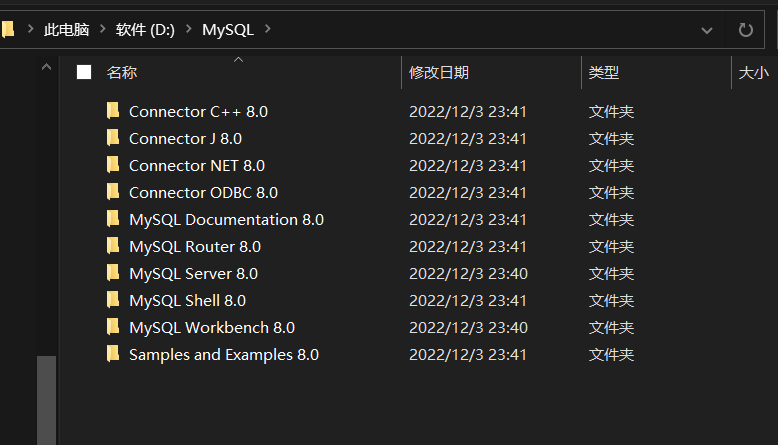Sort files by 大小 column
778x445 pixels.
[x=753, y=73]
